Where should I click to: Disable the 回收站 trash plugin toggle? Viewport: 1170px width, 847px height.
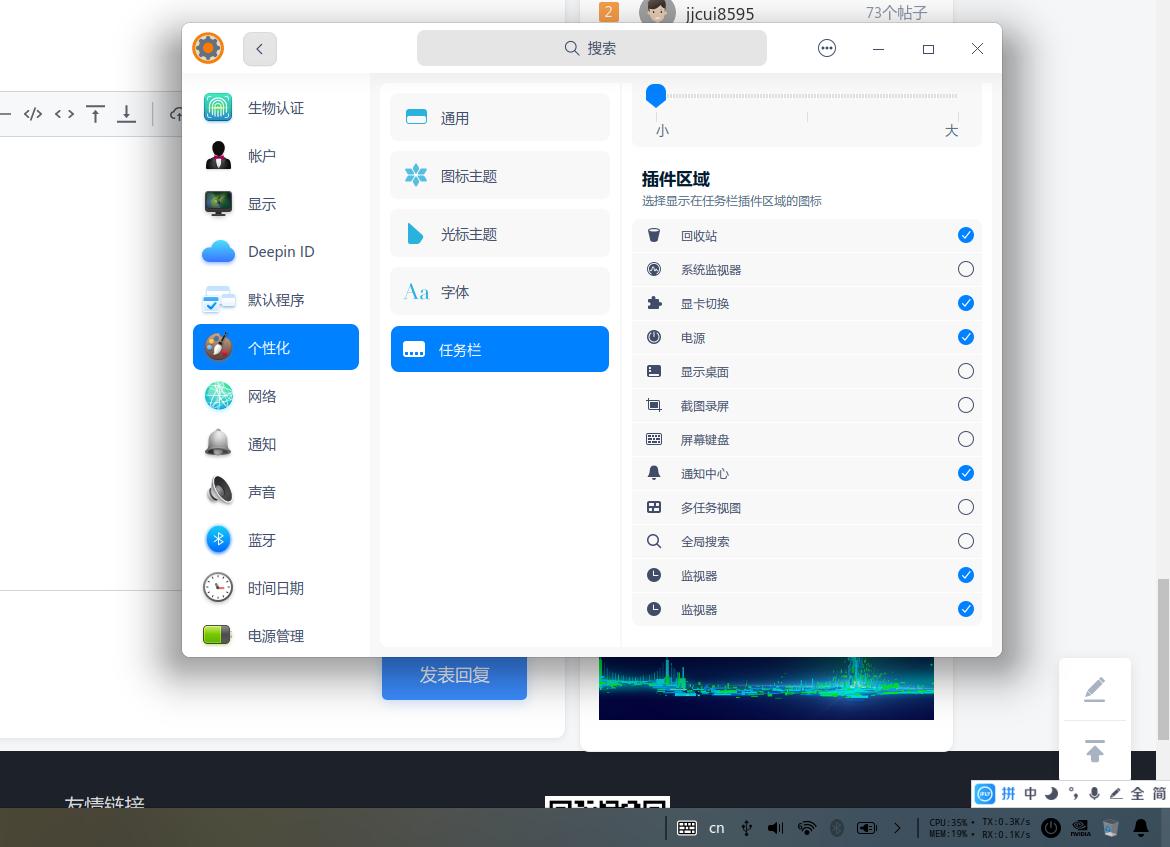click(x=965, y=235)
